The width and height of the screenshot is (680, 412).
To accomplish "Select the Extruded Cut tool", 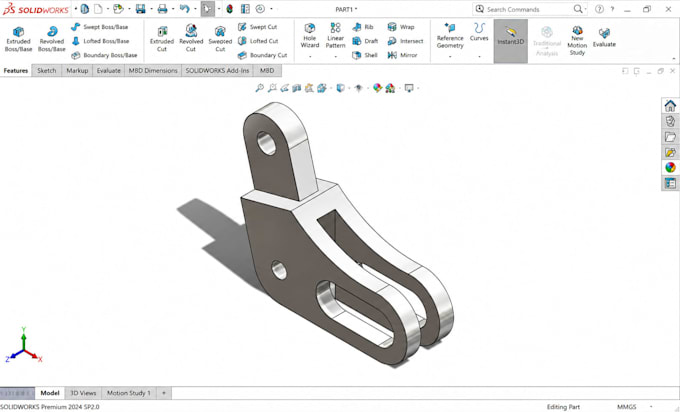I will point(162,39).
